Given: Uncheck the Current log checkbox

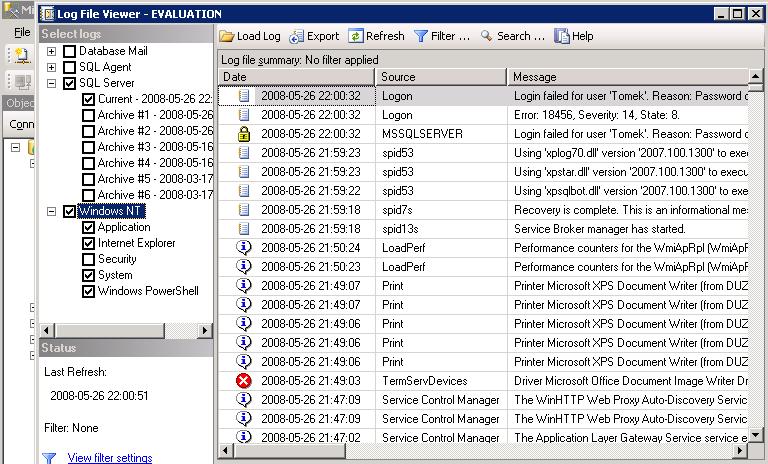Looking at the screenshot, I should [88, 99].
